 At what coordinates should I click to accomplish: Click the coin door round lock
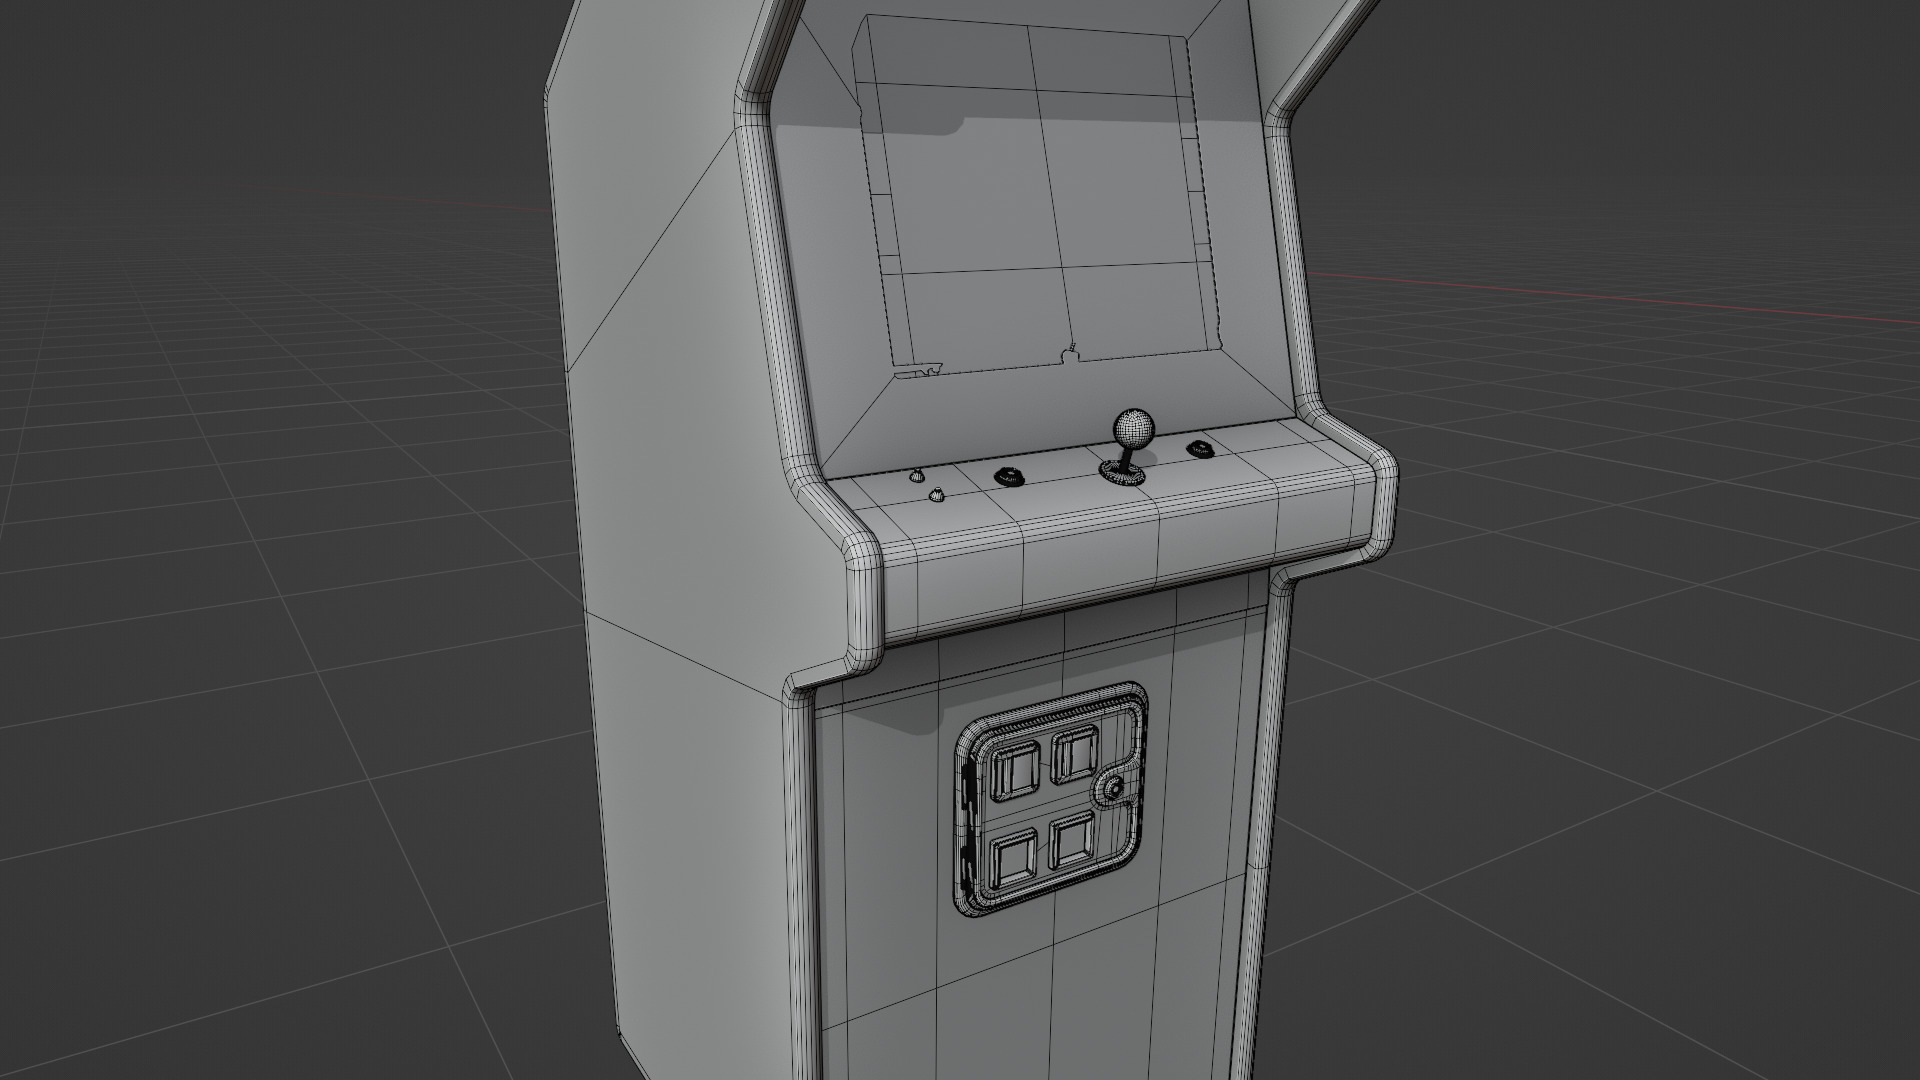point(1114,790)
